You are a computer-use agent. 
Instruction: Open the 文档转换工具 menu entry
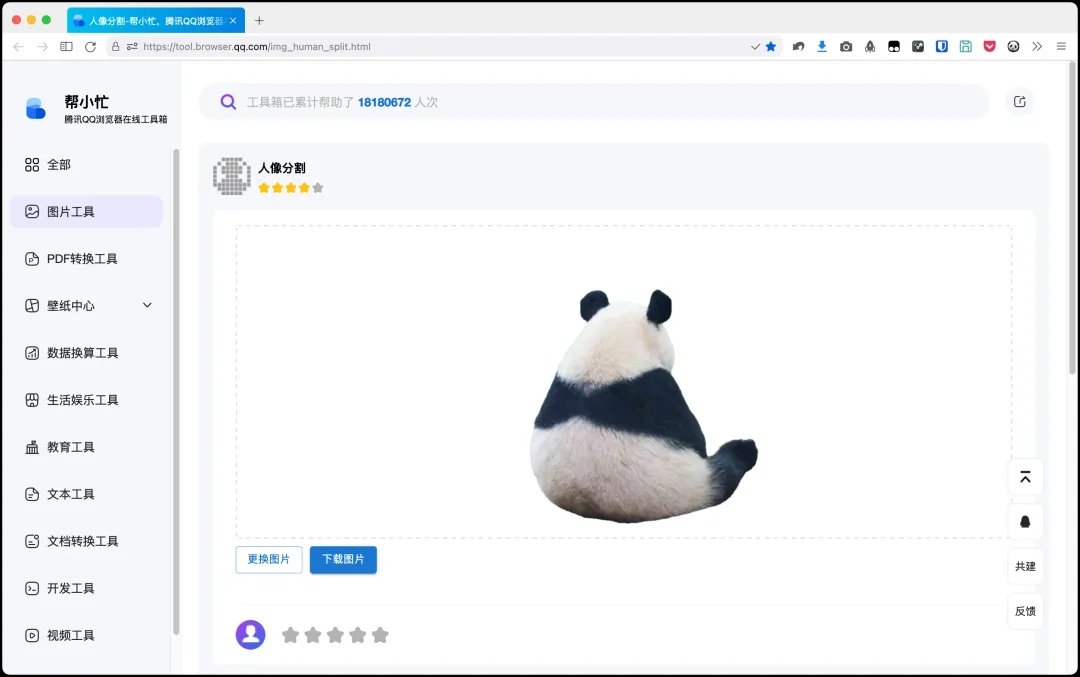[x=85, y=540]
